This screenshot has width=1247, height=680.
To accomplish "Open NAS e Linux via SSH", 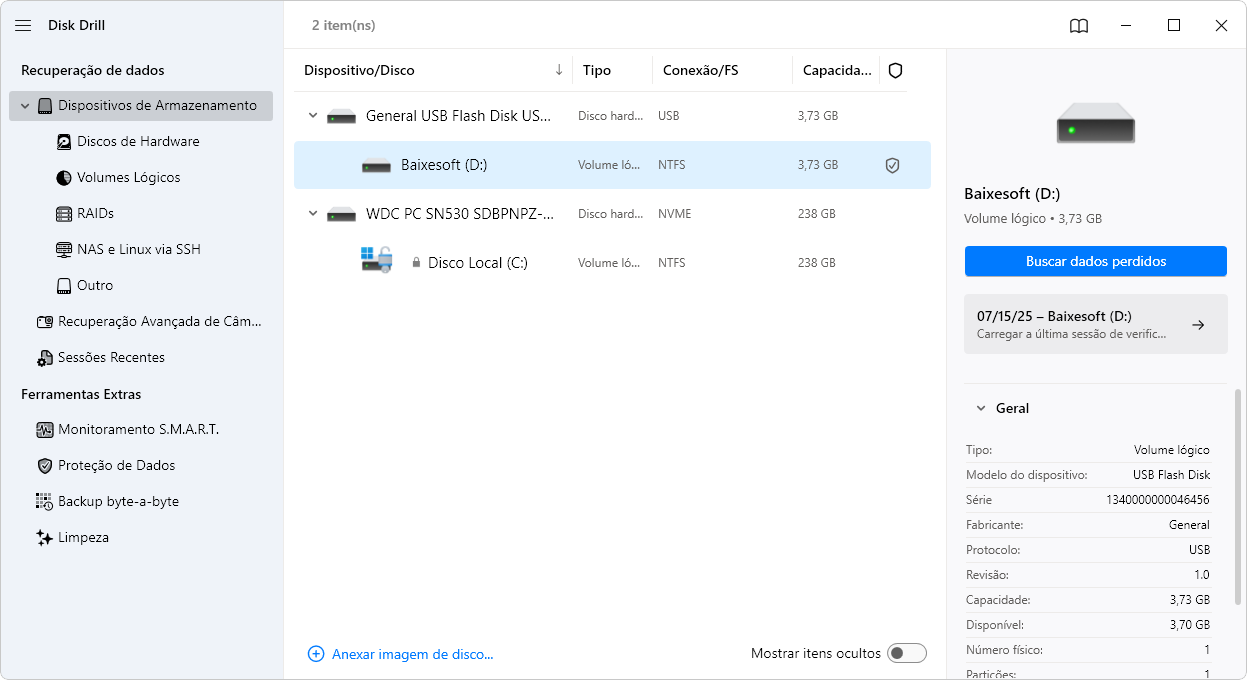I will tap(138, 249).
